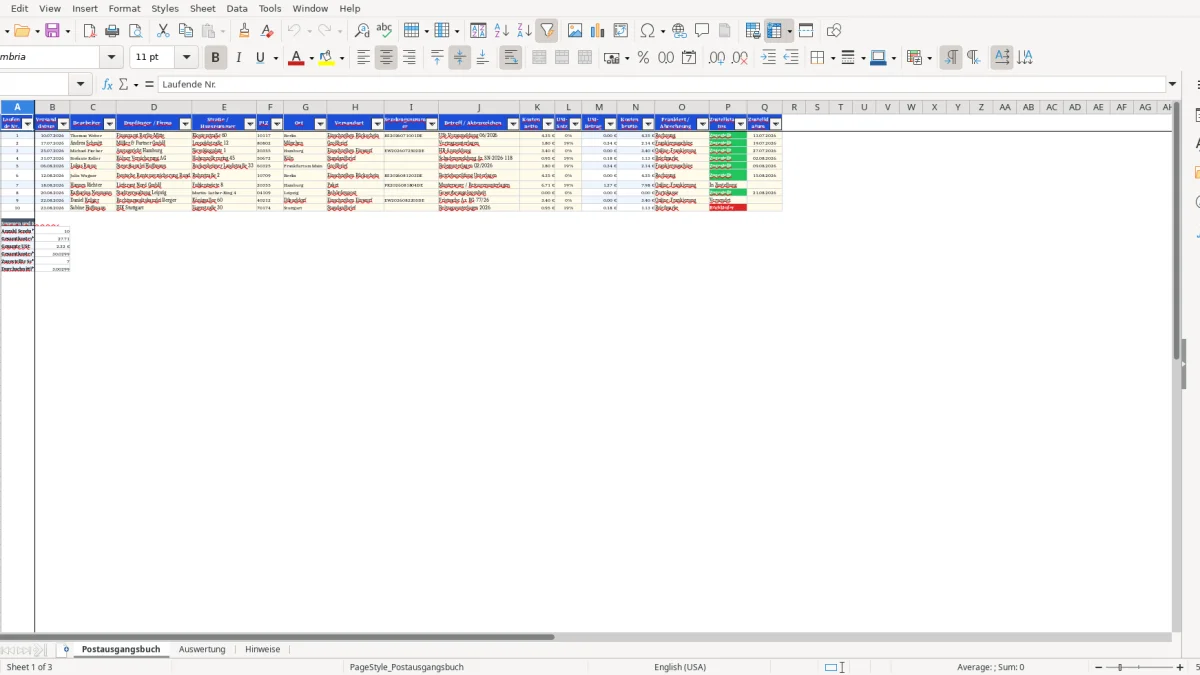Insert hyperlink globe icon
Screen dimensions: 1200x675
point(679,31)
